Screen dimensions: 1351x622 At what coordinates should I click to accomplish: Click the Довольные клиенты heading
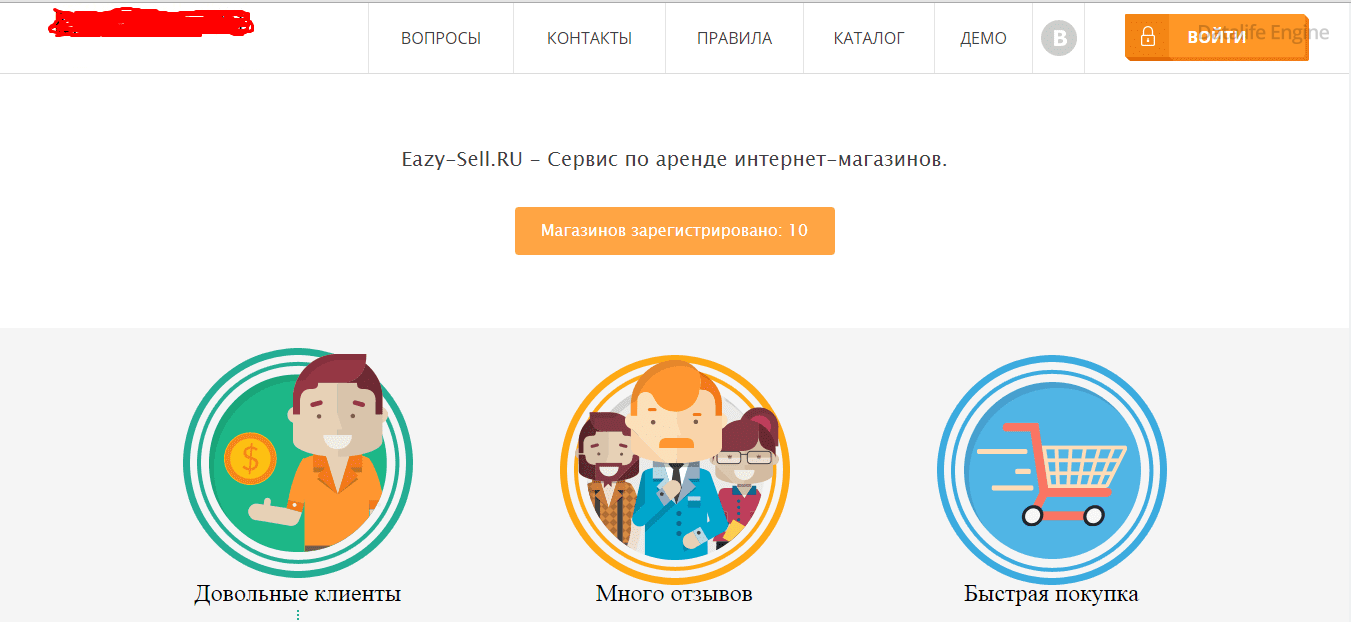tap(298, 594)
